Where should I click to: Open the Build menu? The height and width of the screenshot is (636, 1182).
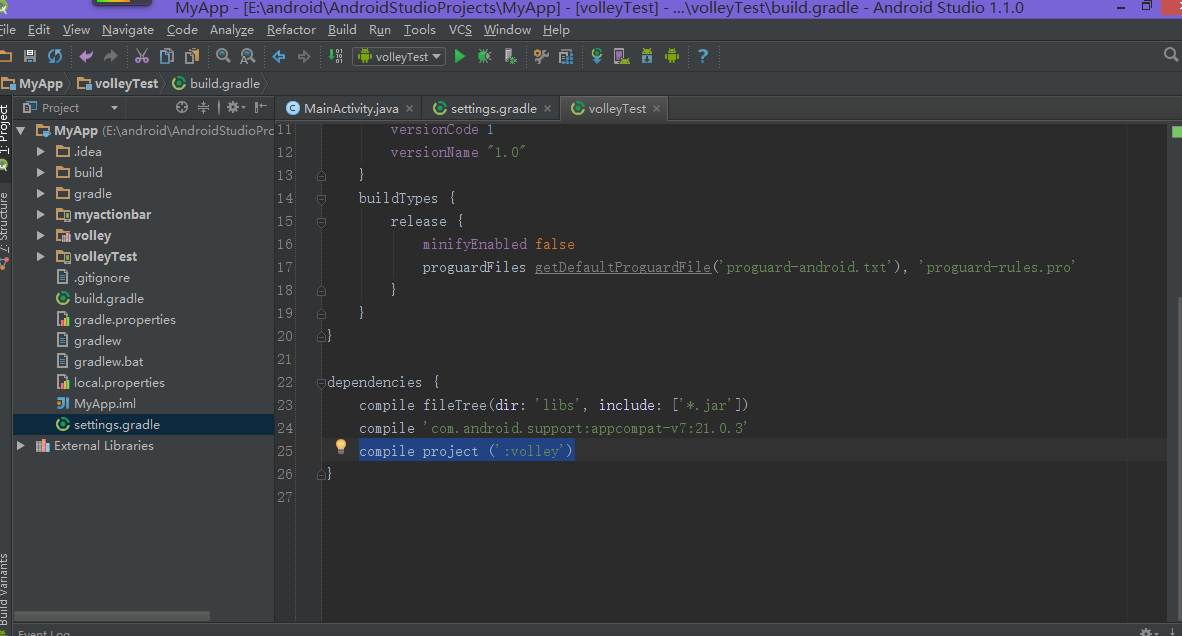click(x=342, y=30)
